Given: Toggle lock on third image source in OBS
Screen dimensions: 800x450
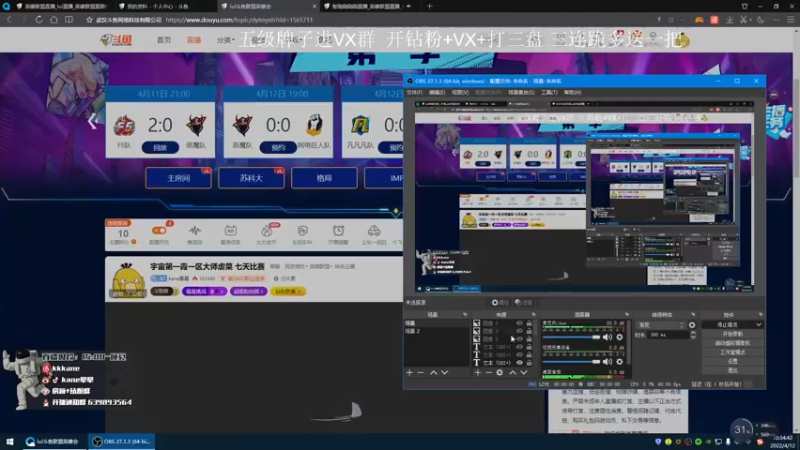Looking at the screenshot, I should tap(529, 339).
